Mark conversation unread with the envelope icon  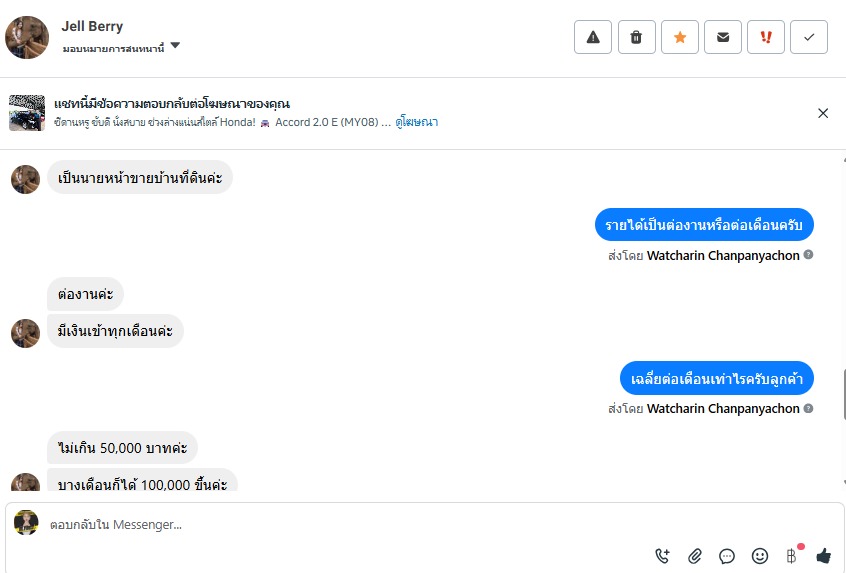pyautogui.click(x=723, y=37)
